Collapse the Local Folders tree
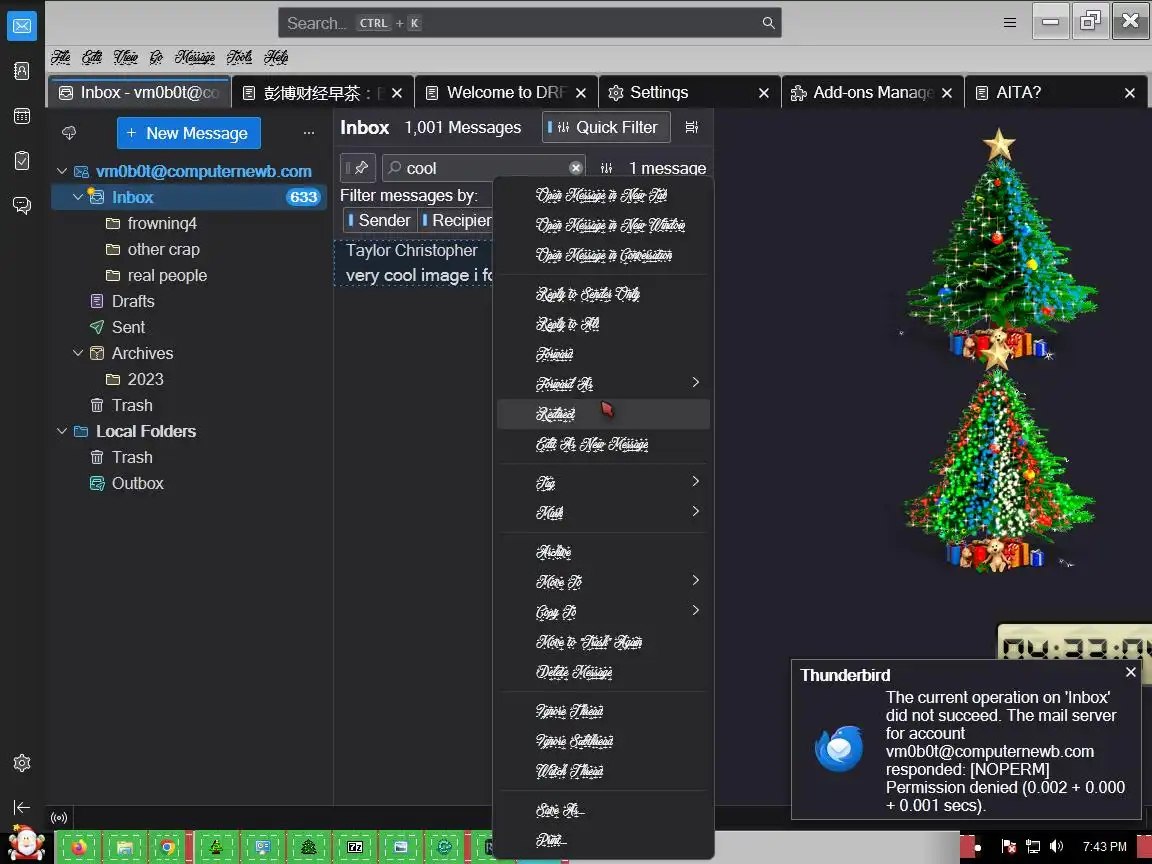Viewport: 1152px width, 864px height. pyautogui.click(x=62, y=431)
